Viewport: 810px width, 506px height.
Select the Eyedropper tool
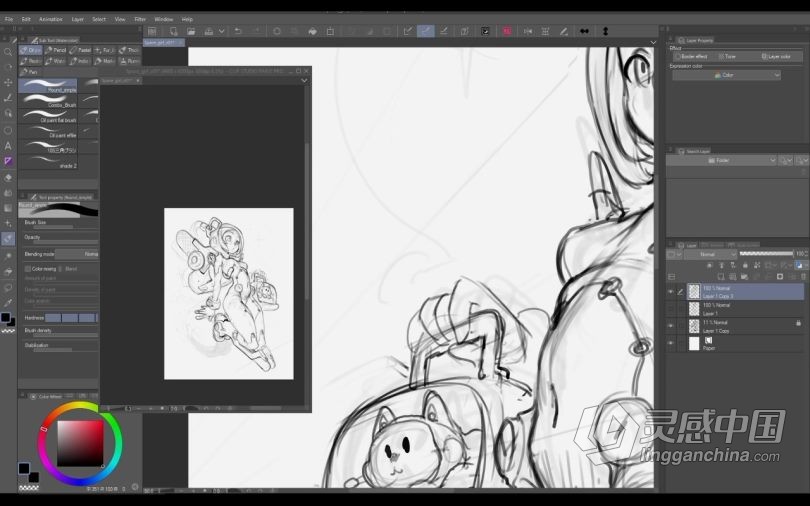pos(8,303)
